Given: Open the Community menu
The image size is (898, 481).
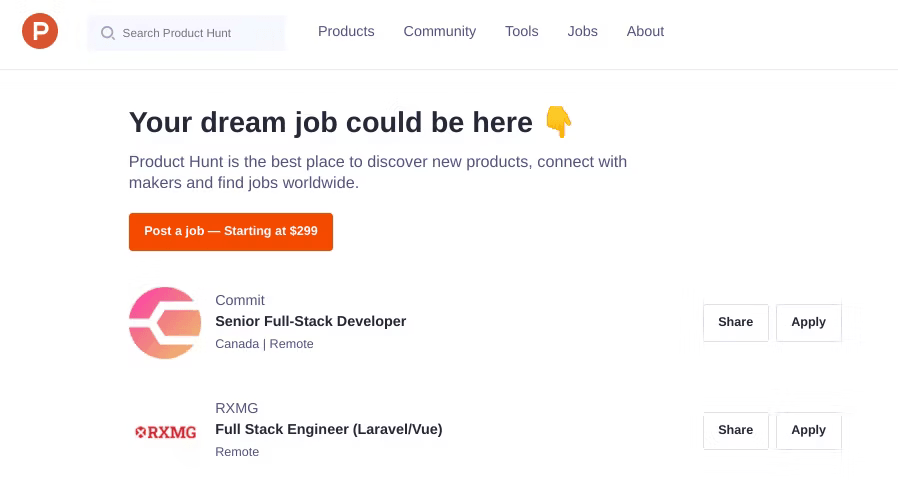Looking at the screenshot, I should click(x=439, y=31).
